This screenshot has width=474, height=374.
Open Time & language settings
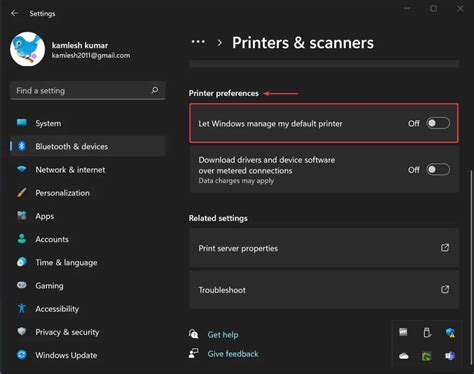(88, 262)
